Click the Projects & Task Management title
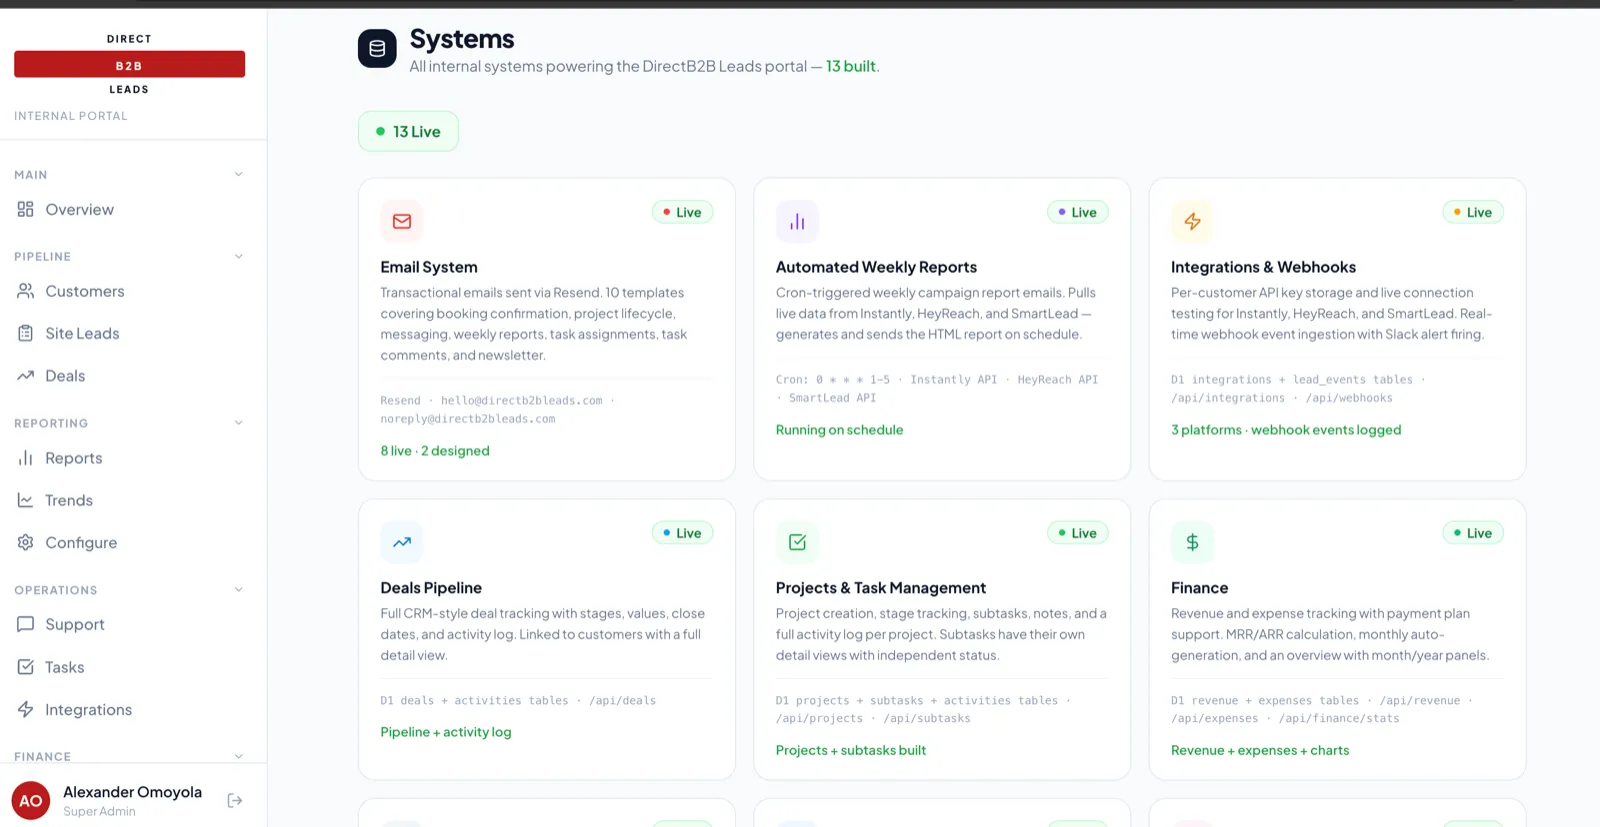 click(x=880, y=588)
